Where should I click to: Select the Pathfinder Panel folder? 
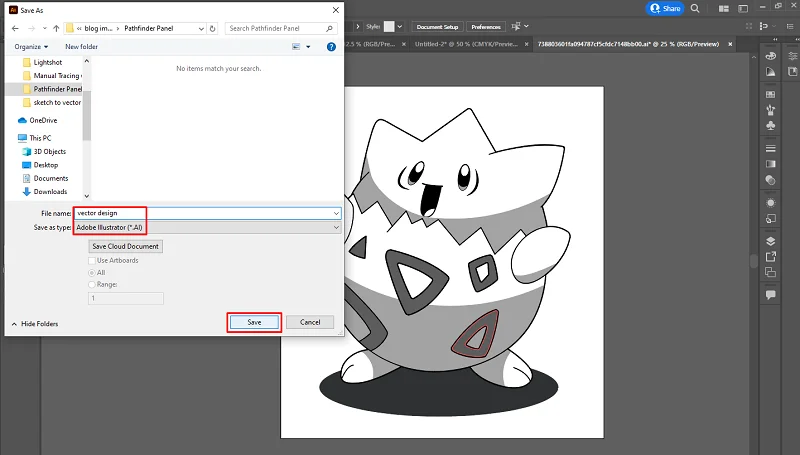pos(53,89)
